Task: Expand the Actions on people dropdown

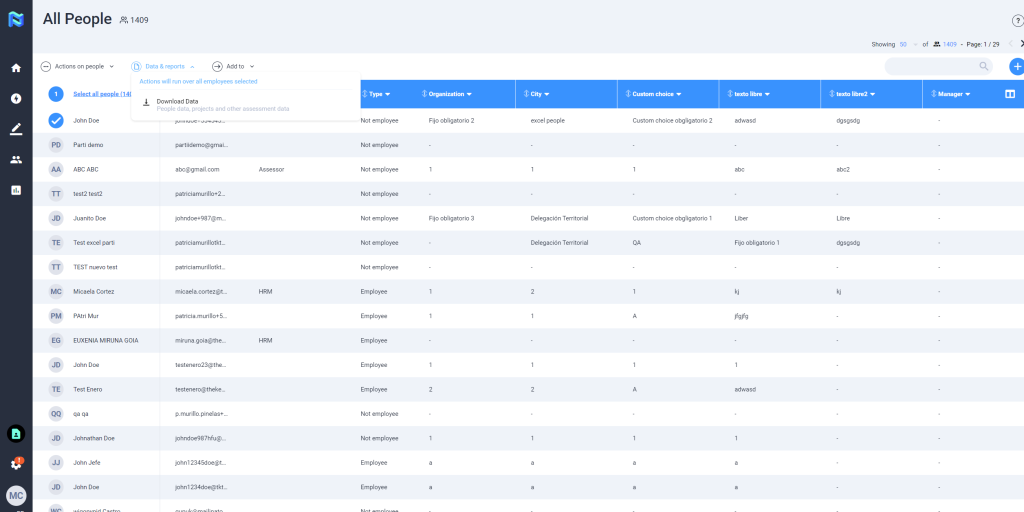Action: coord(77,66)
